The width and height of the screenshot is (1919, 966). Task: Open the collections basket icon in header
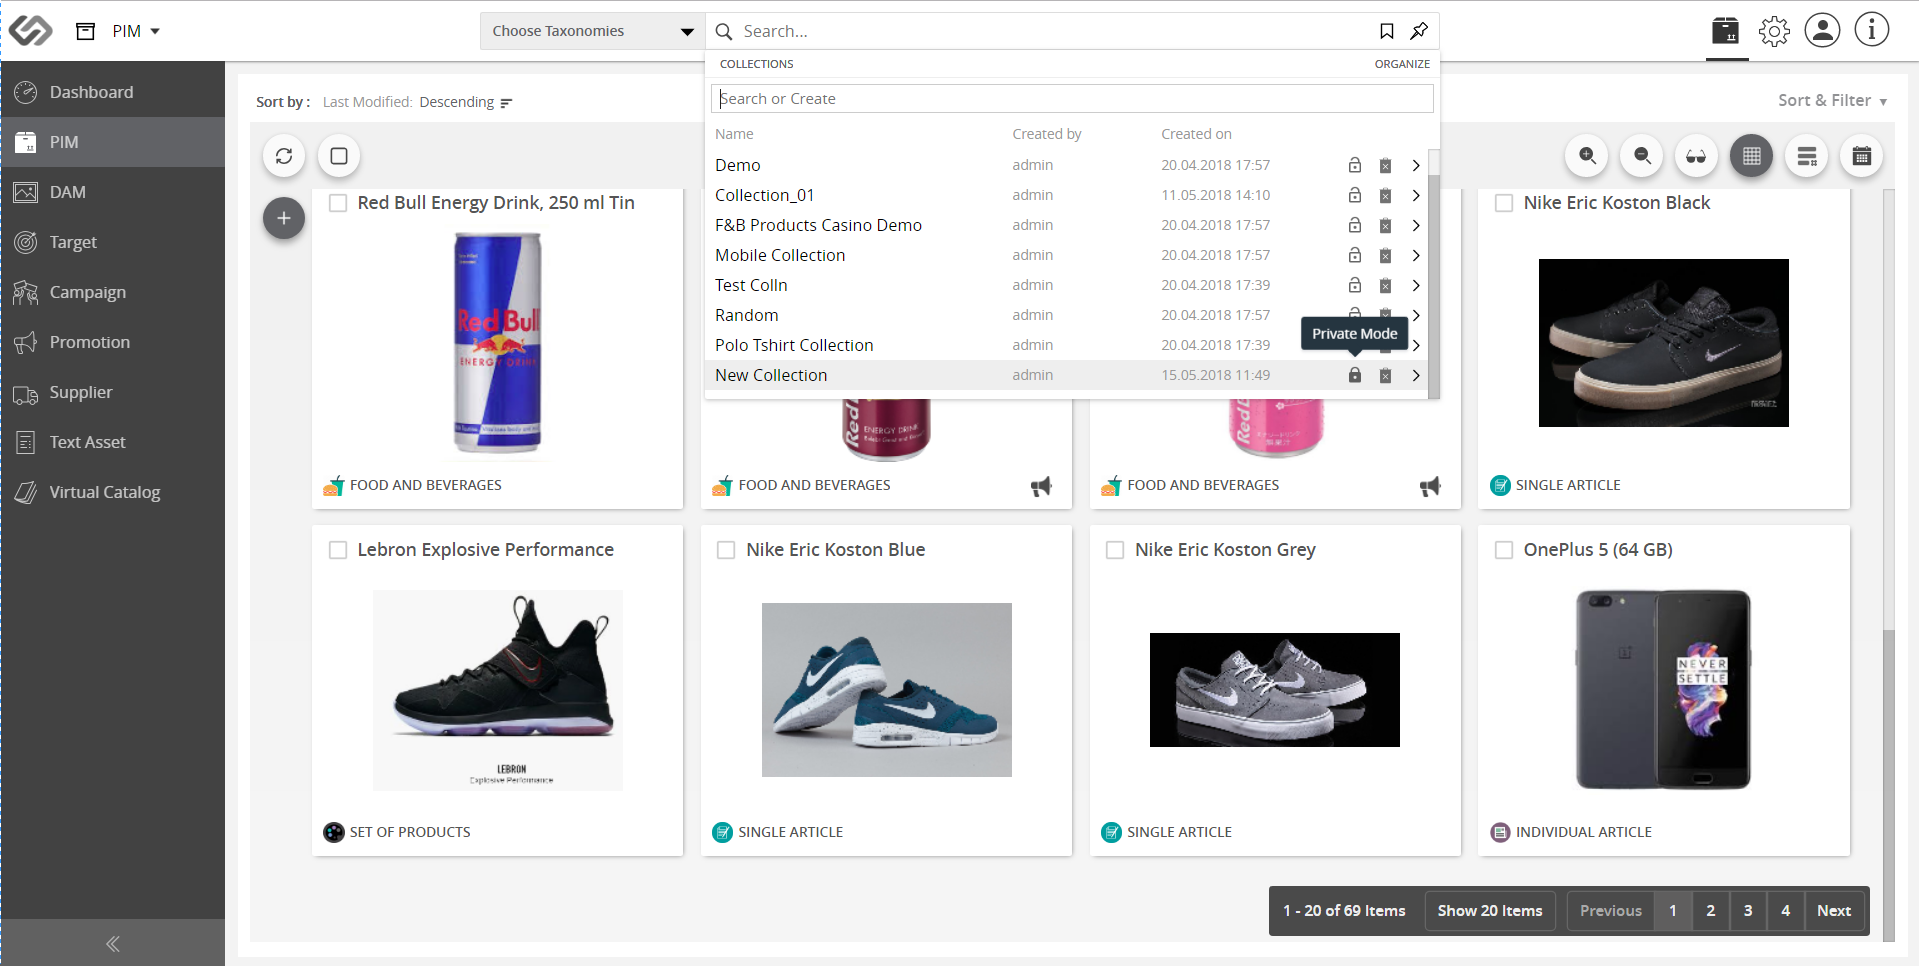[1726, 30]
